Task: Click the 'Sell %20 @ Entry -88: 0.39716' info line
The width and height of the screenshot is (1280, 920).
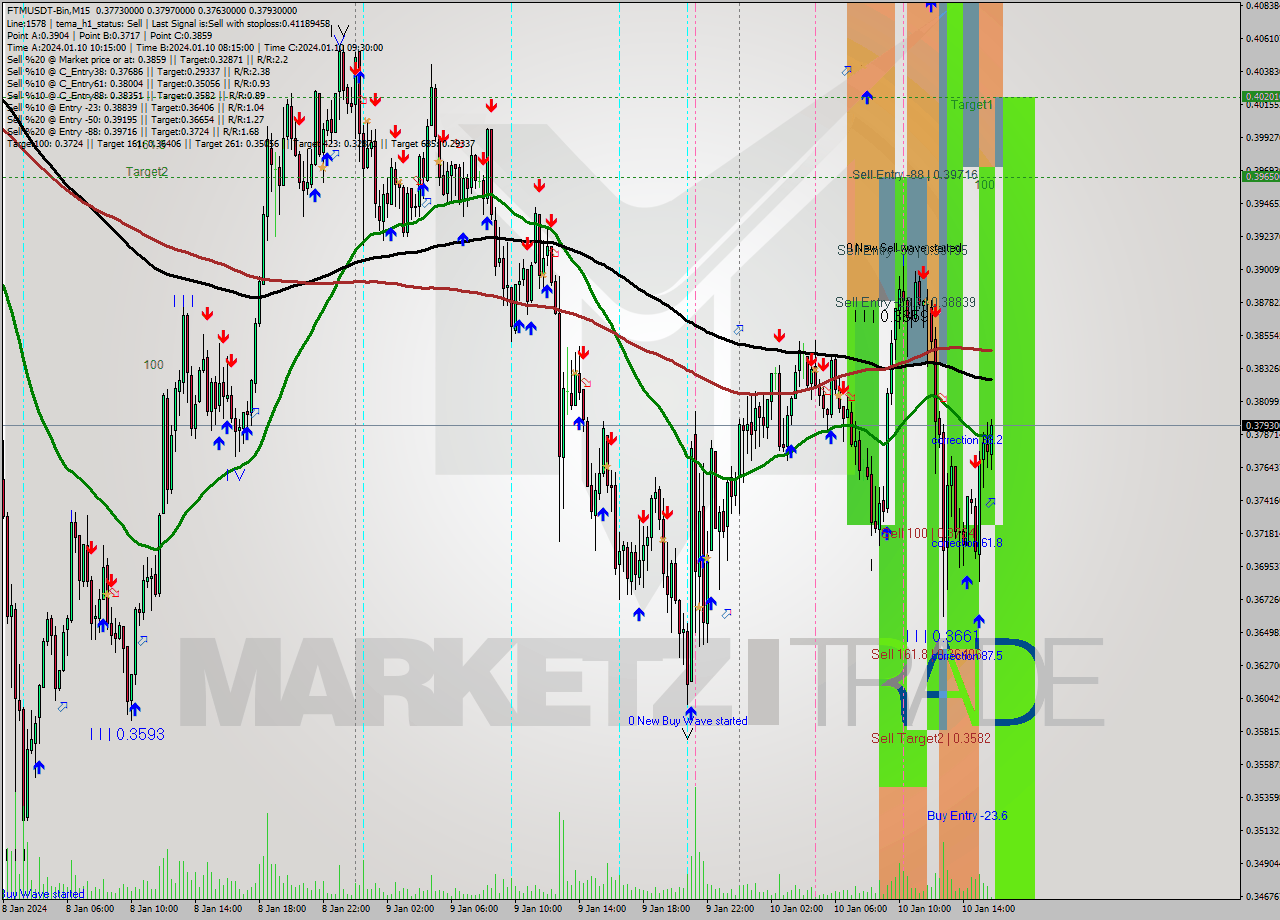Action: pyautogui.click(x=133, y=131)
